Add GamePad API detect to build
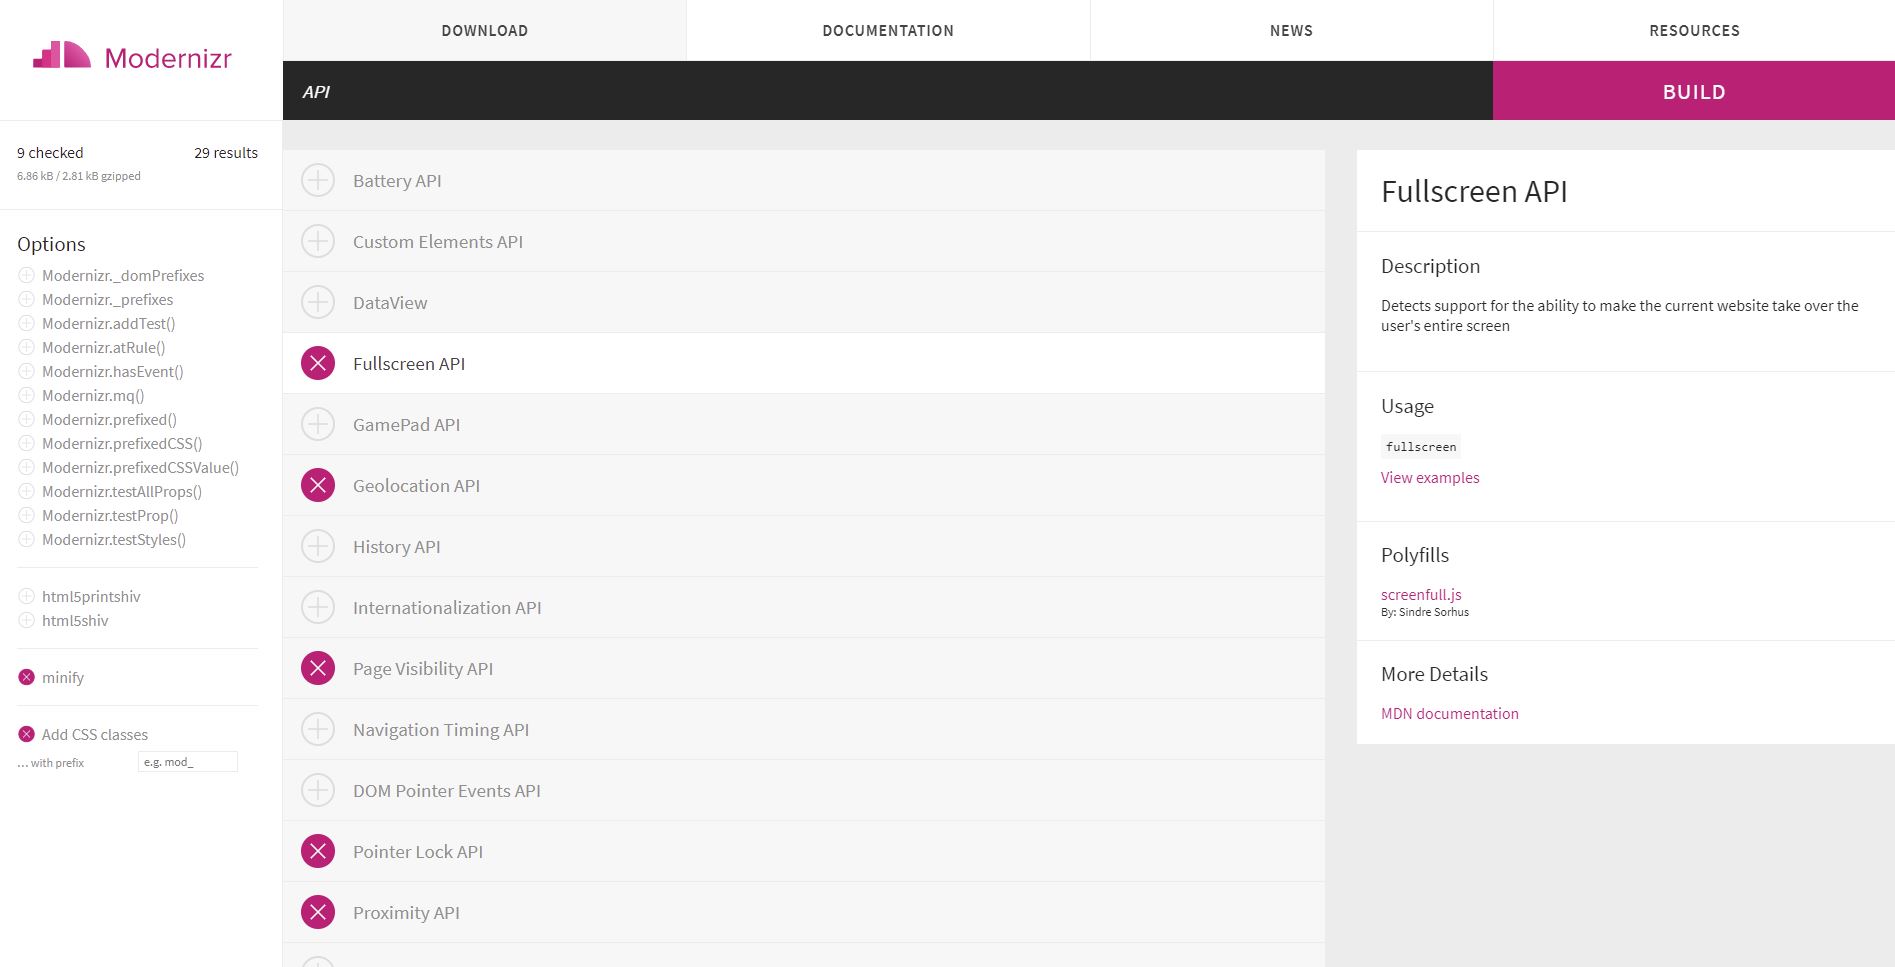1895x967 pixels. pos(318,424)
